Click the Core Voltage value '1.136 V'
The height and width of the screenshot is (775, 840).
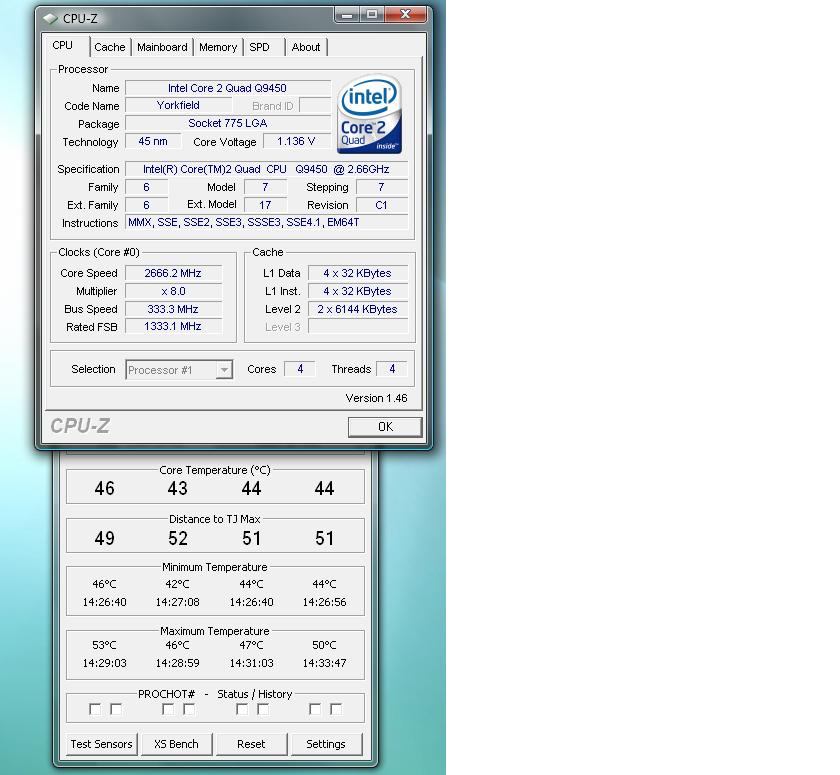point(296,141)
